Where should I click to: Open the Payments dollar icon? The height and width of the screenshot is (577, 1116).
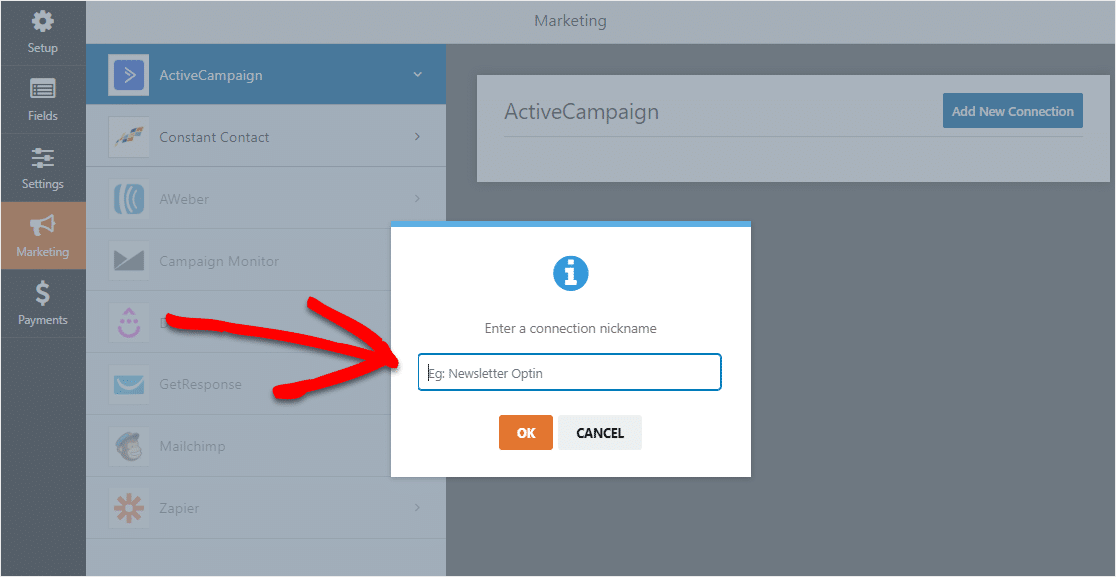click(x=43, y=293)
